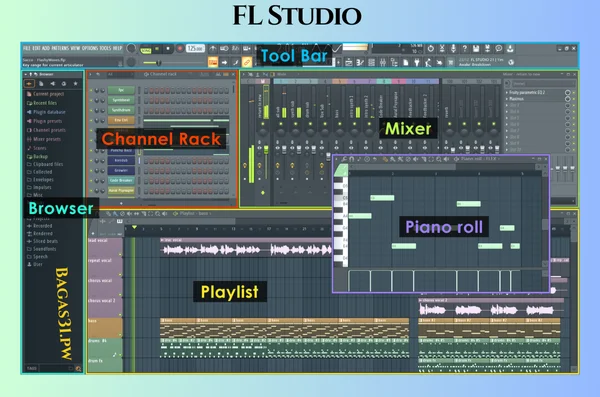Image resolution: width=600 pixels, height=397 pixels.
Task: Open the Browser window menu arrow
Action: [26, 74]
